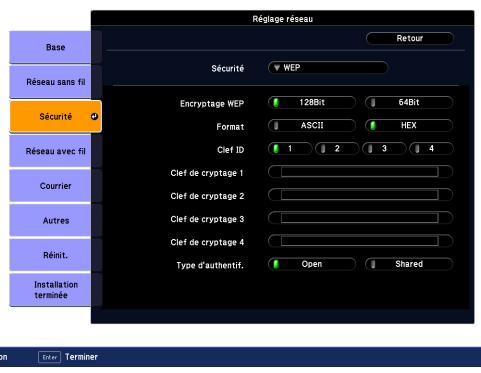Open the Courrier menu
481x373 pixels.
[x=50, y=186]
